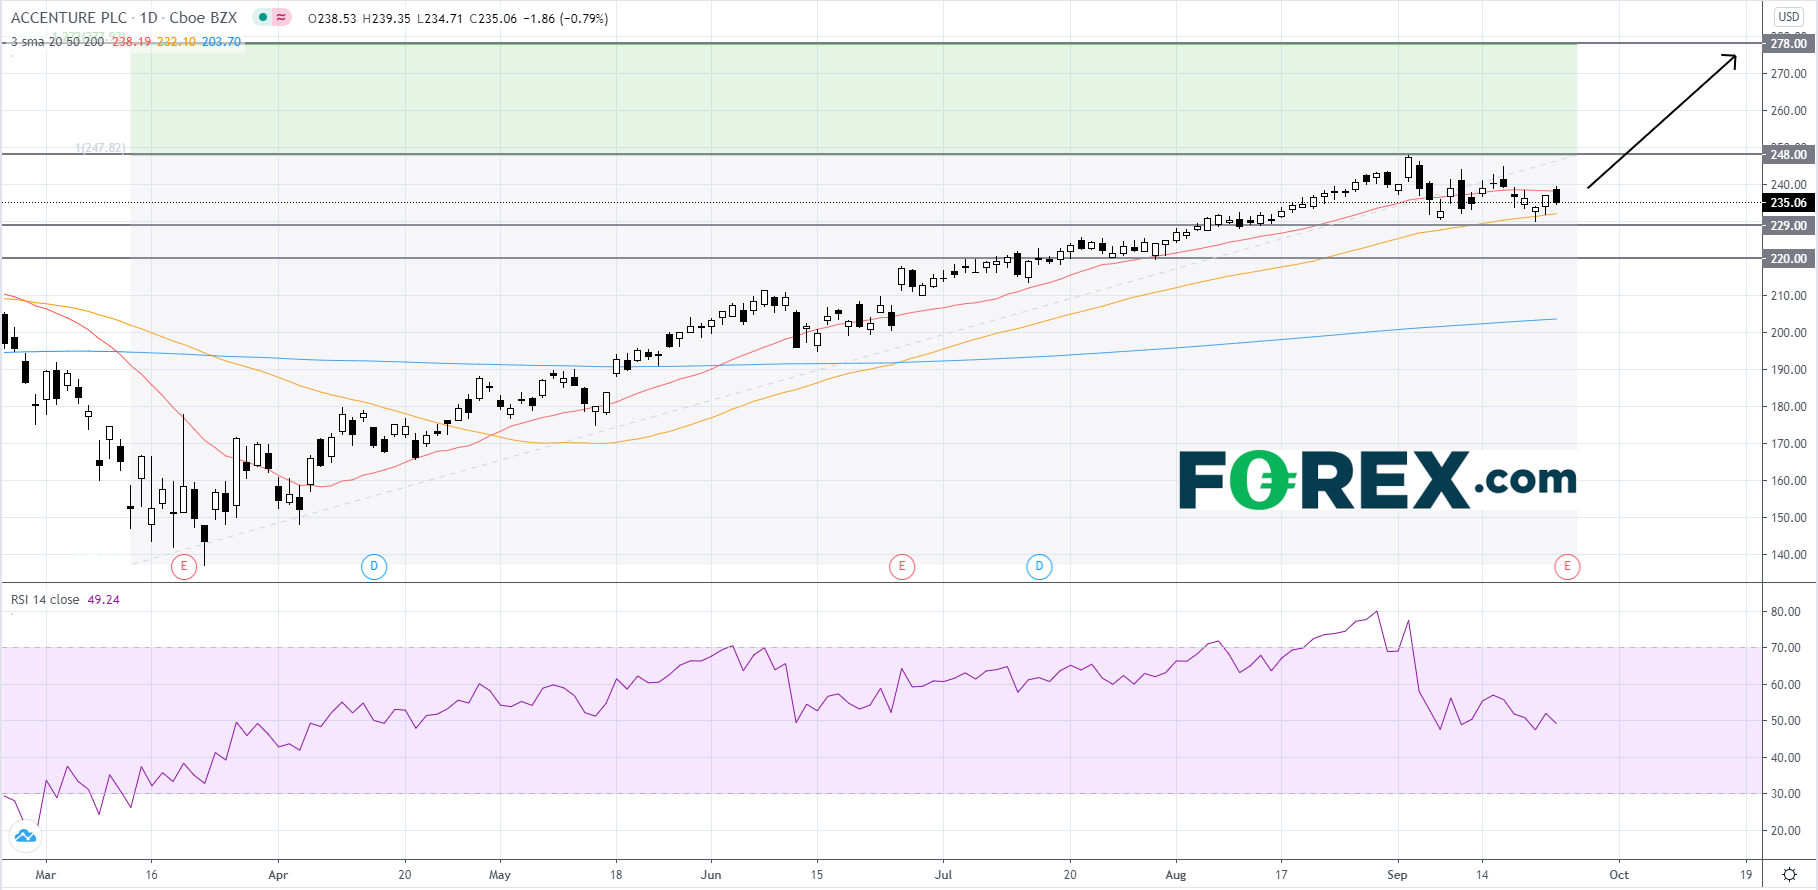Open chart settings gear icon

coord(1789,875)
